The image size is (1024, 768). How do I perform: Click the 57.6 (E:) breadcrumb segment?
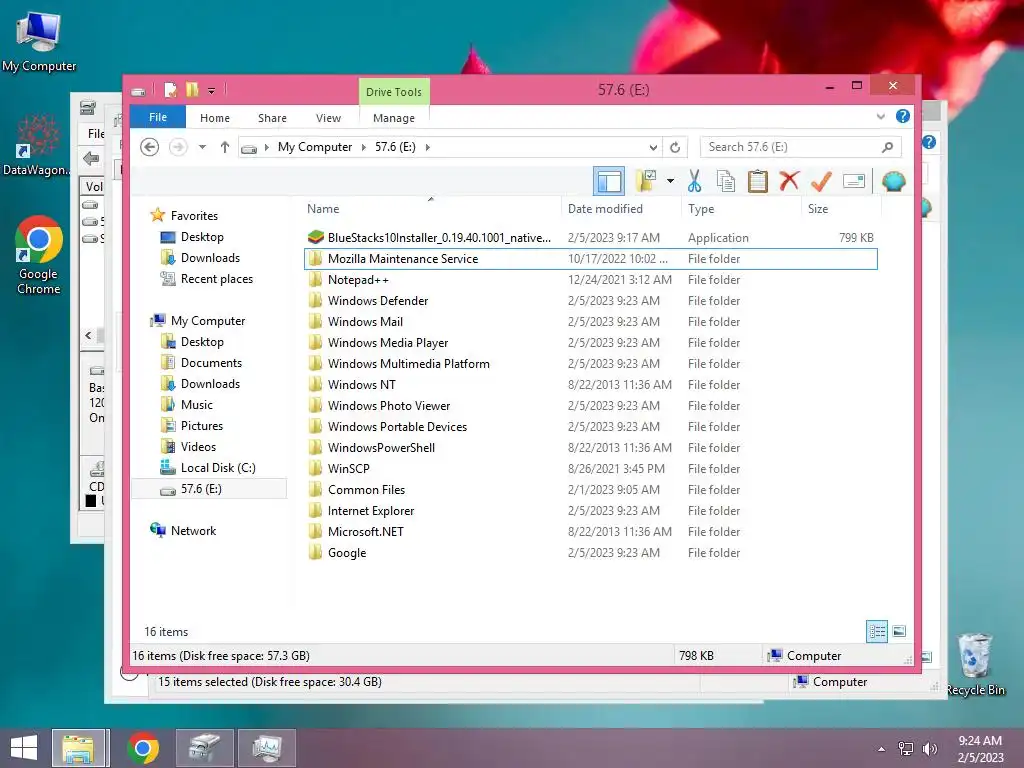point(395,147)
